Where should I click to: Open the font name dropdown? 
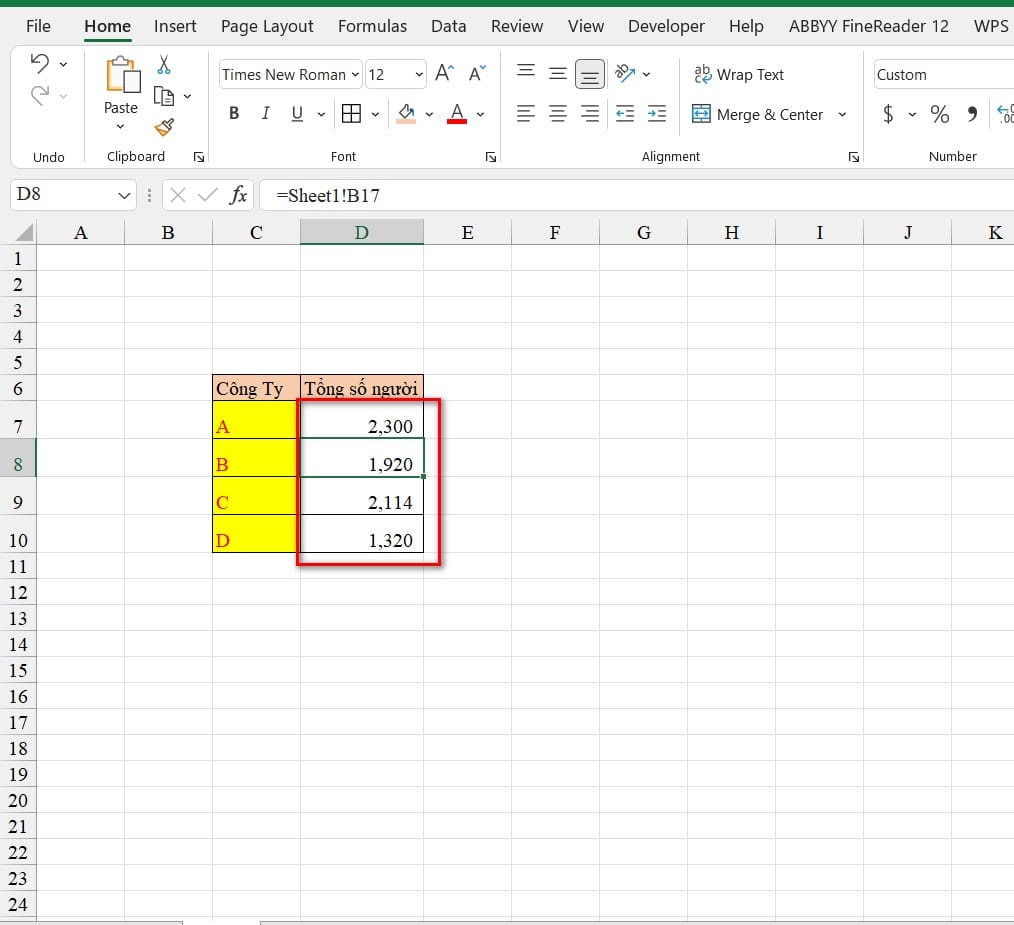click(x=356, y=75)
